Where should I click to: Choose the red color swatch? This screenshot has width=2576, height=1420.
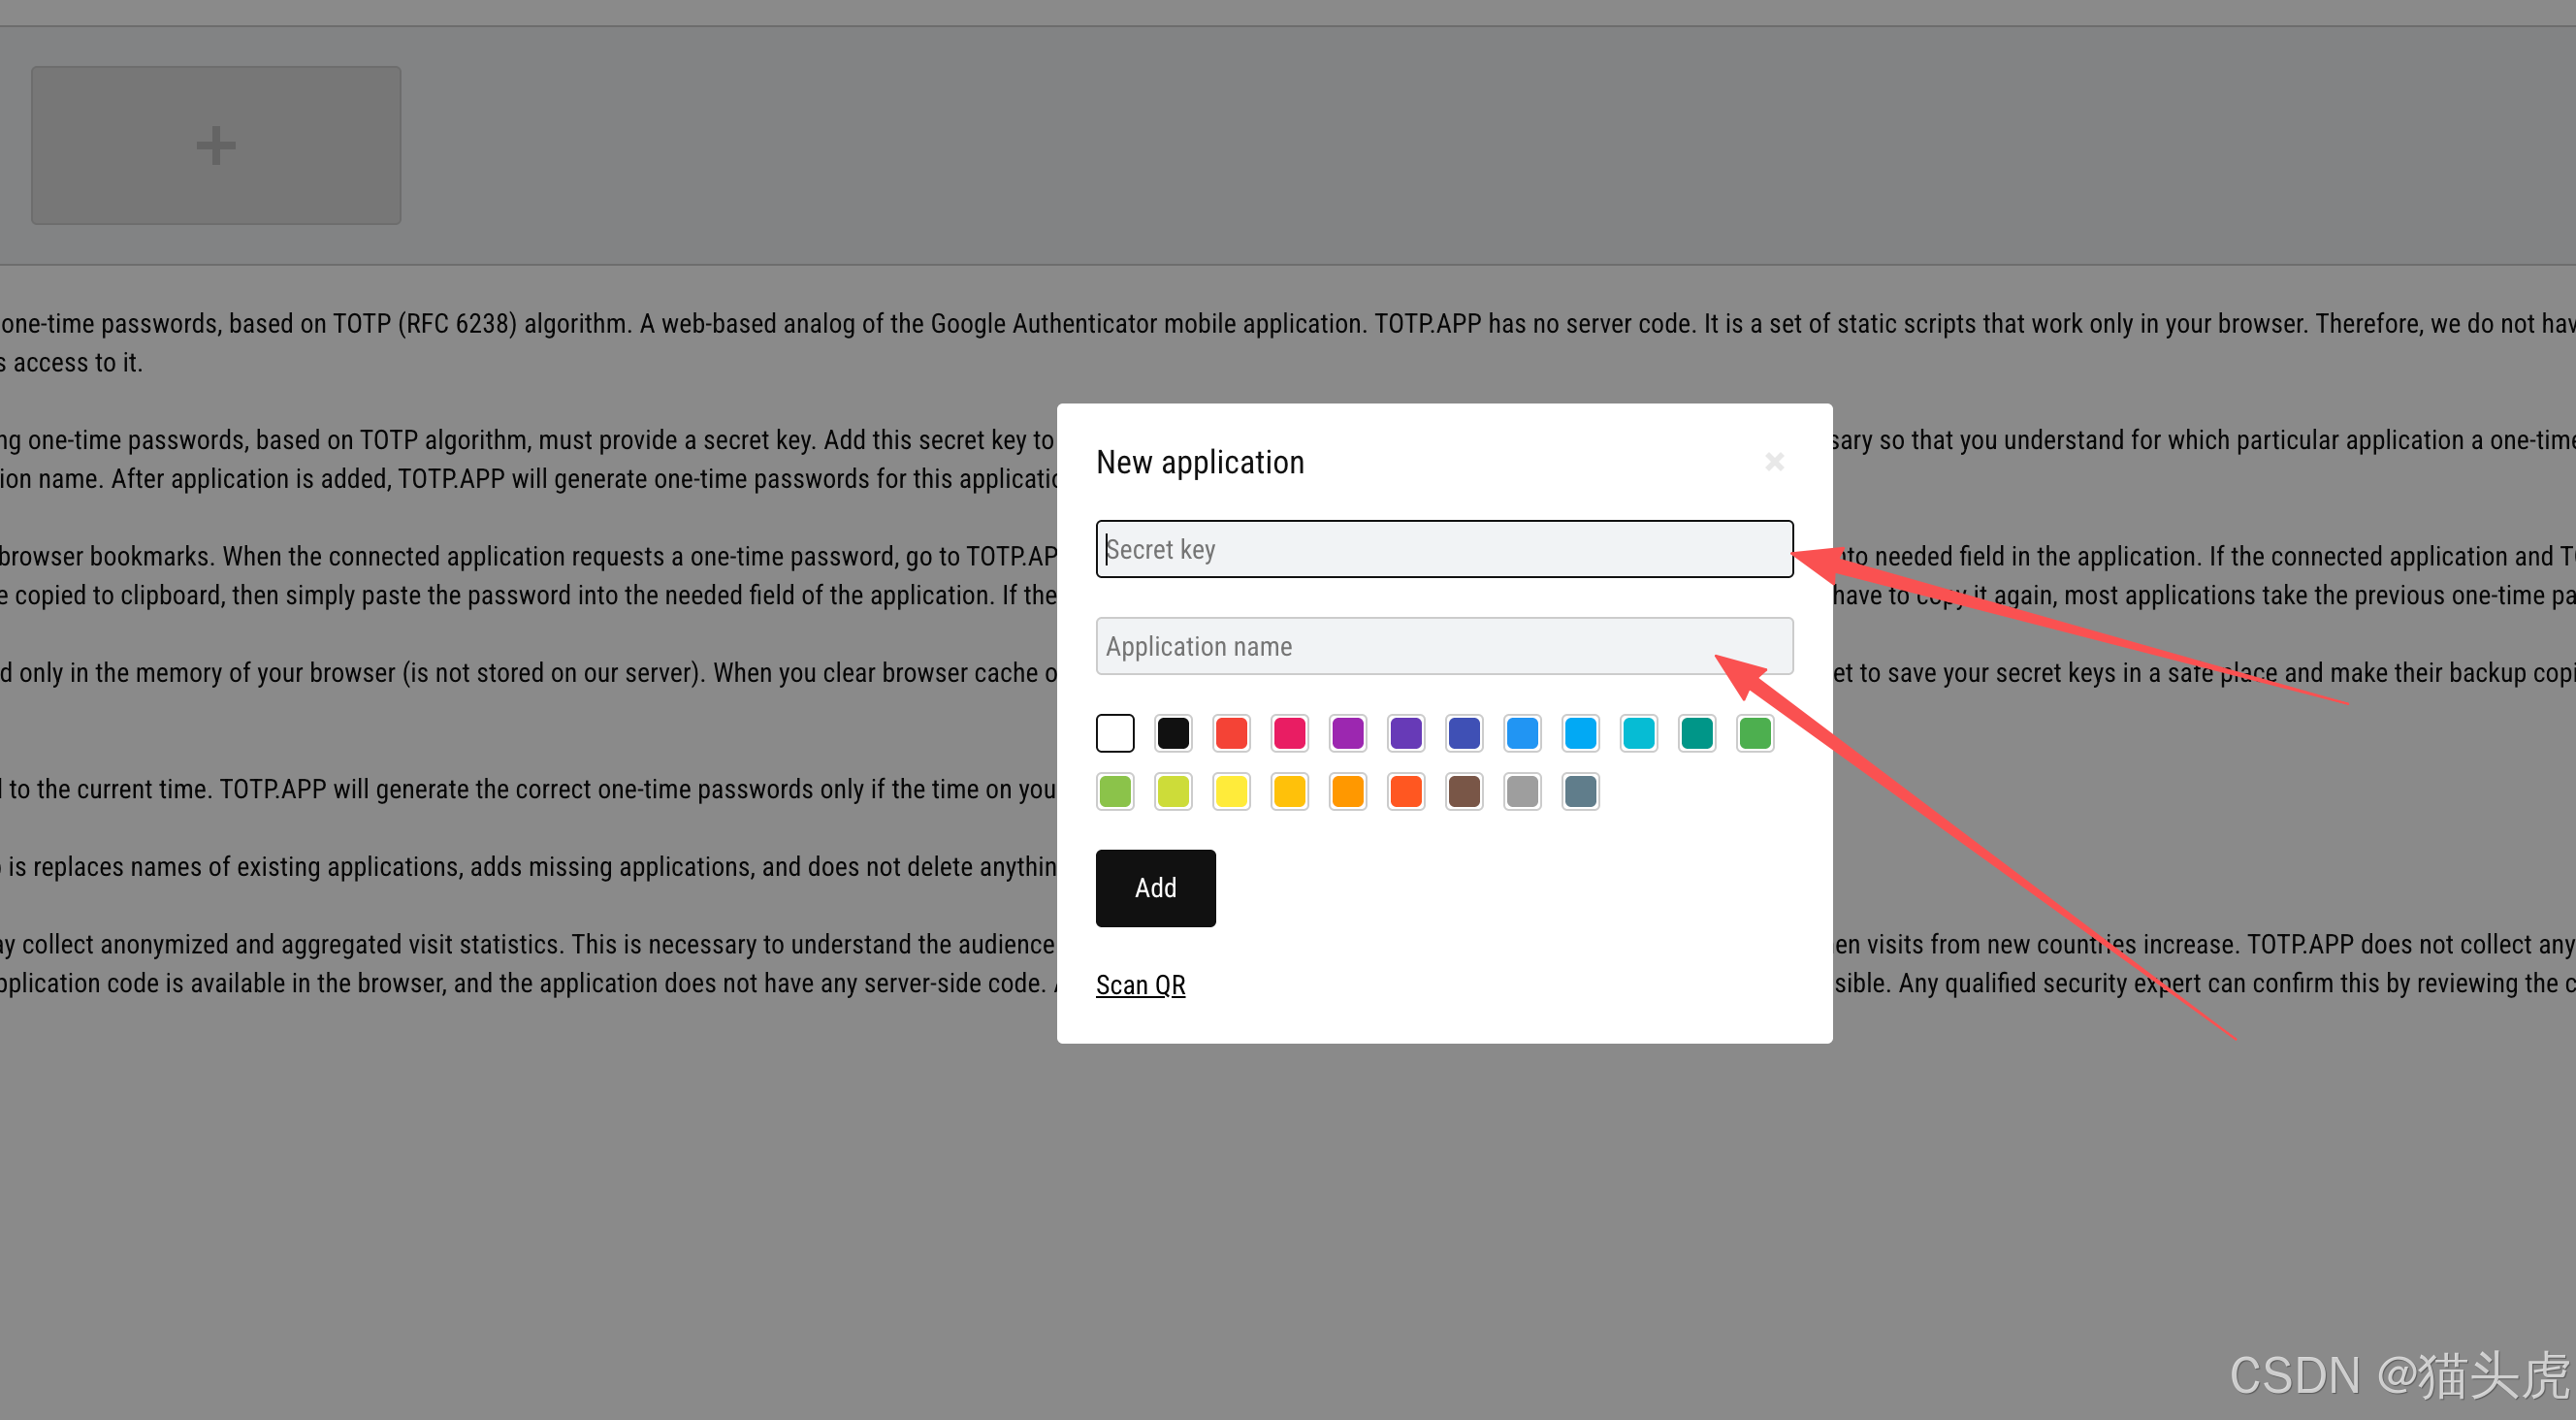coord(1231,733)
